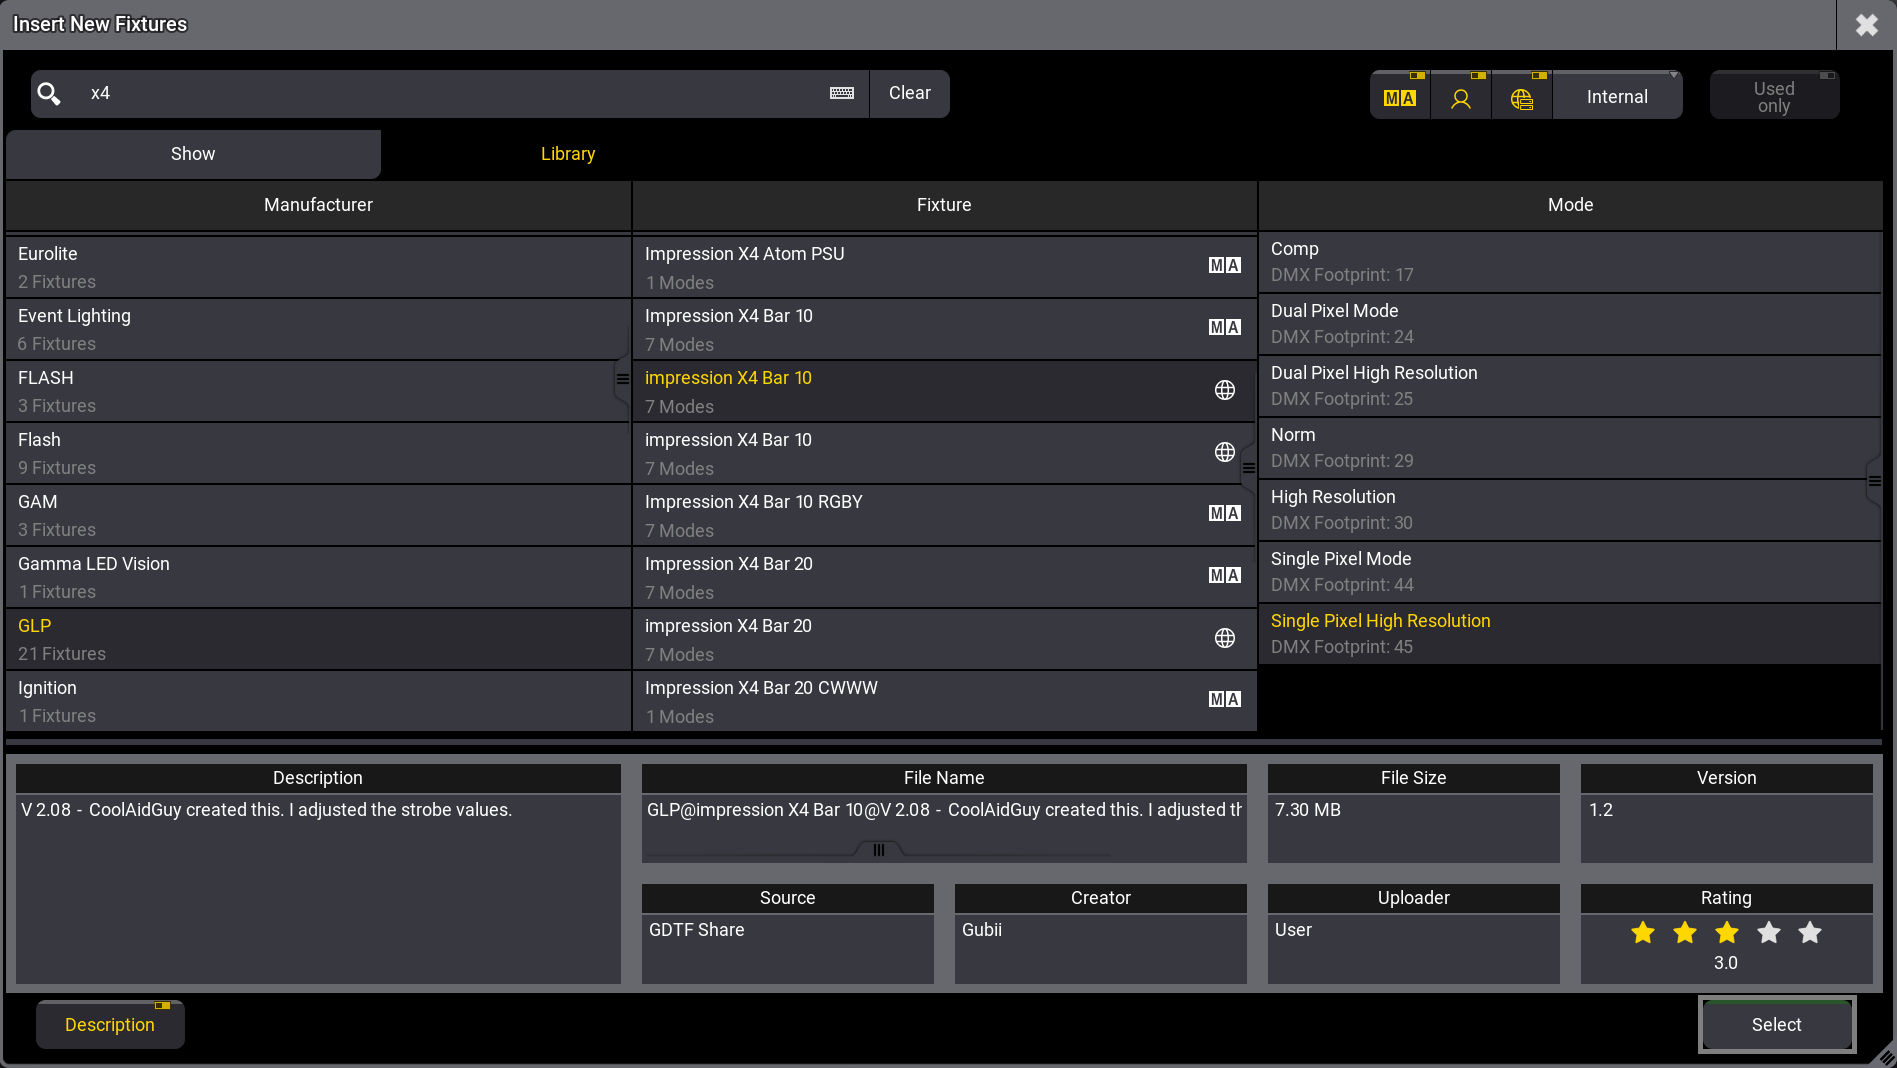Grab the Manufacturer list scroll handle

point(622,380)
